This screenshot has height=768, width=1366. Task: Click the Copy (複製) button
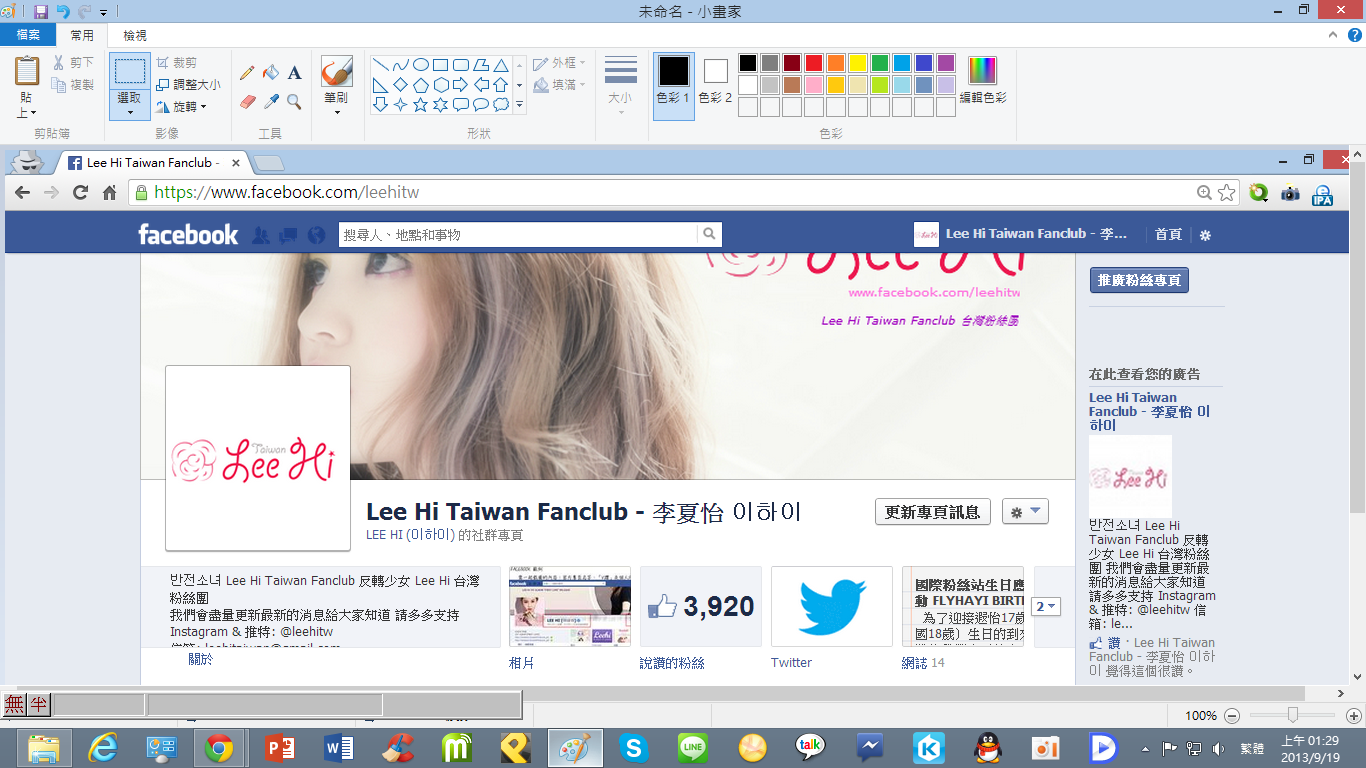[73, 85]
